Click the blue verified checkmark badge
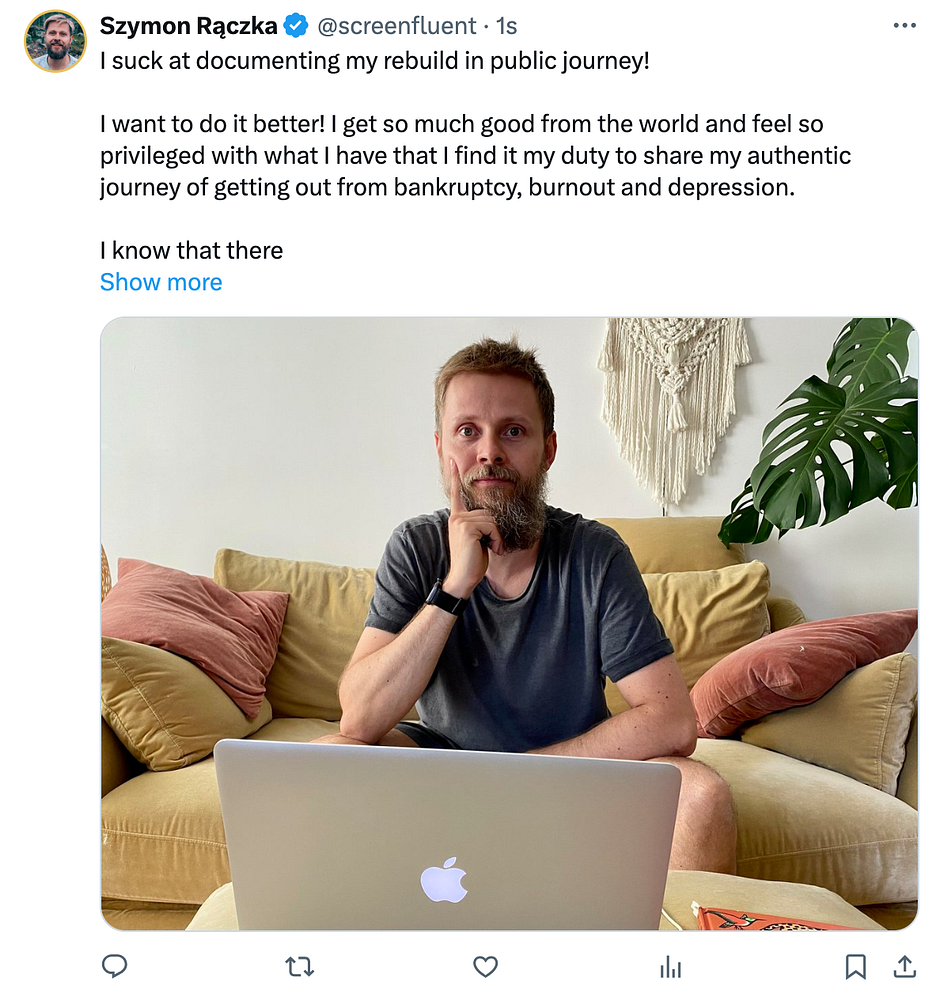This screenshot has width=940, height=1000. [295, 26]
